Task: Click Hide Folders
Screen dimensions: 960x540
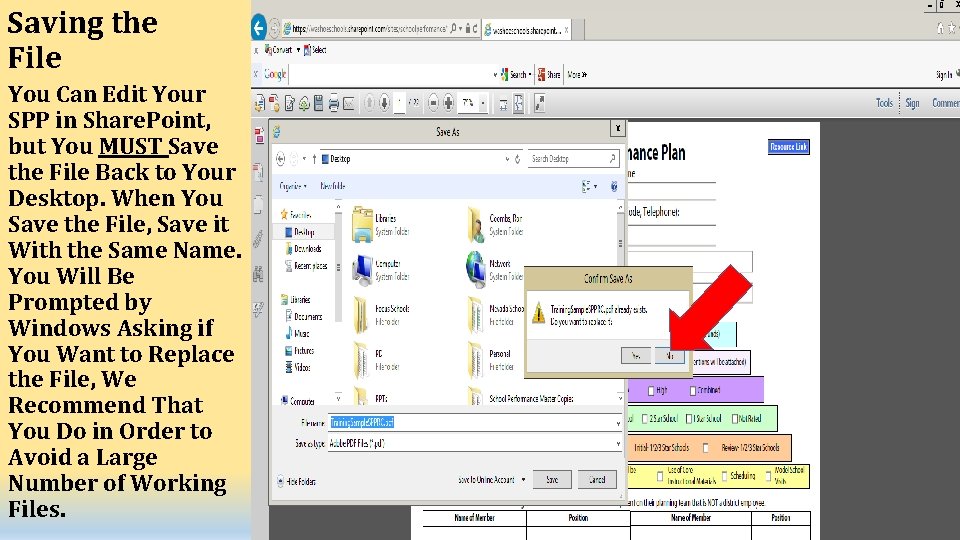Action: click(x=296, y=482)
